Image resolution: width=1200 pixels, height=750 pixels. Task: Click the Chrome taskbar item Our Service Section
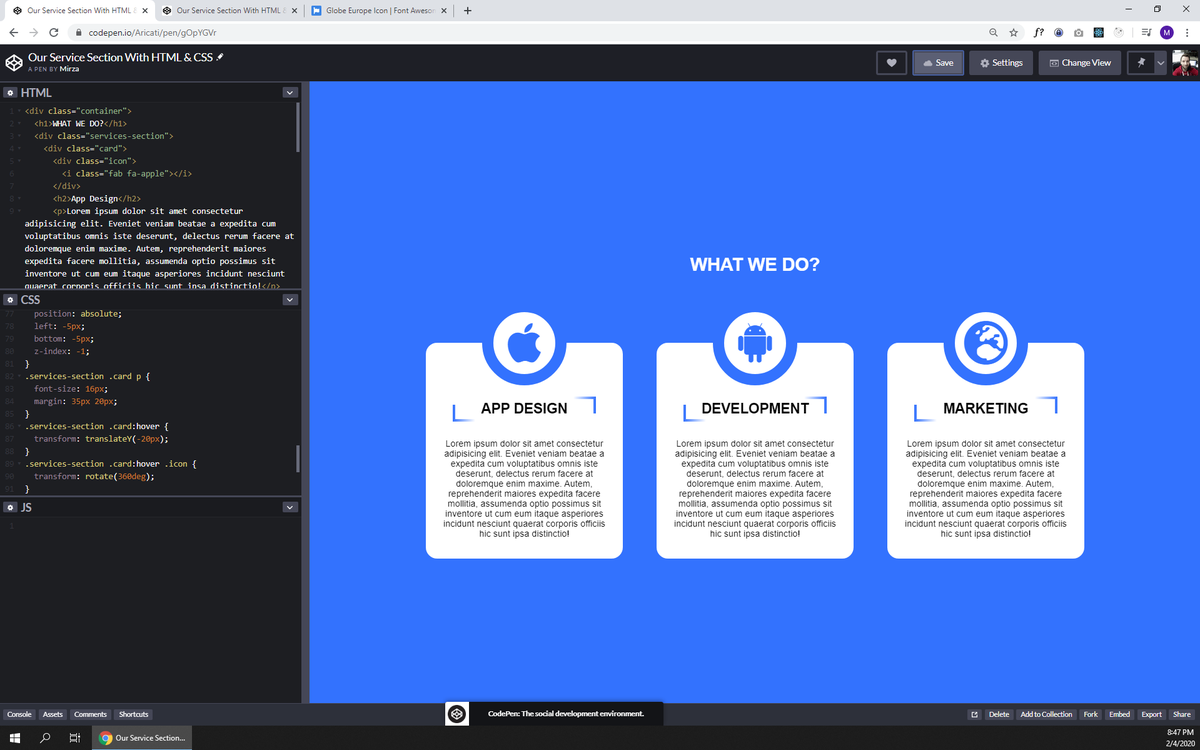143,738
